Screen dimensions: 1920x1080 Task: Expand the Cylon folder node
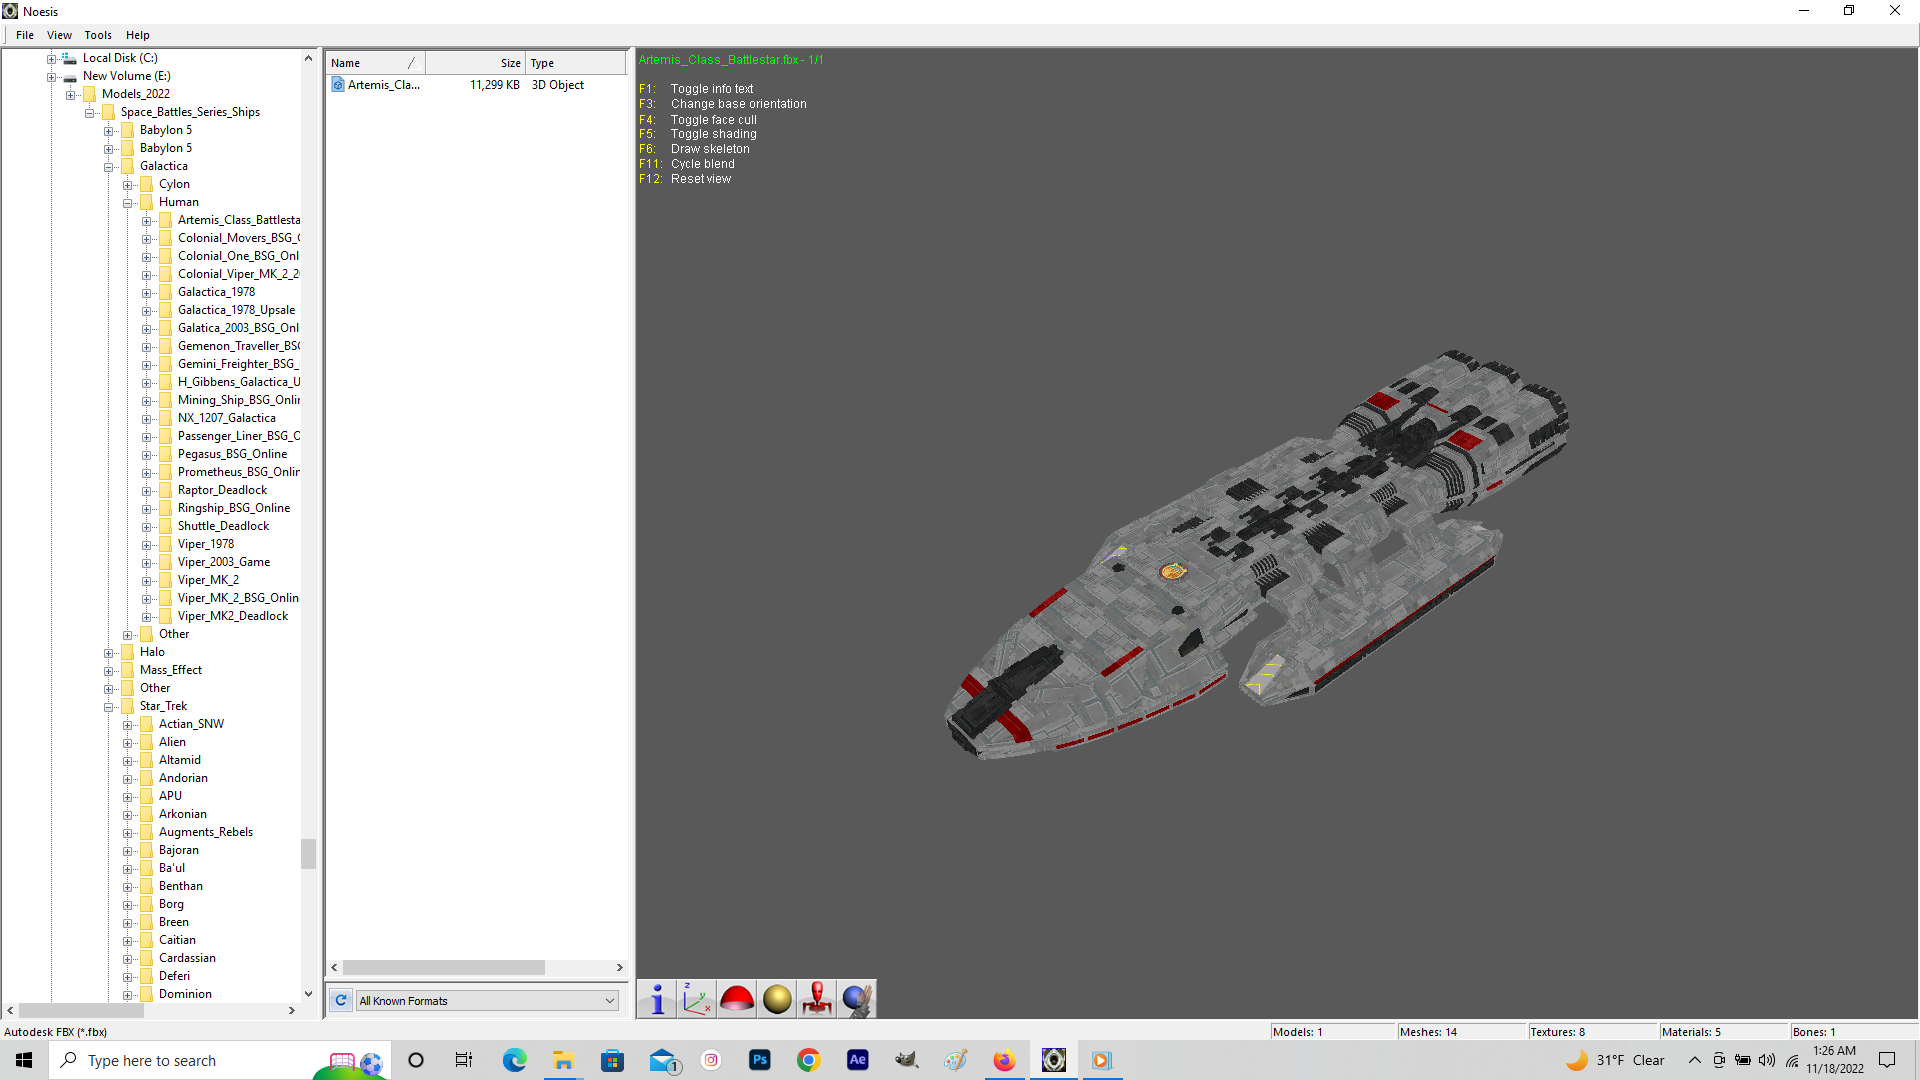click(x=128, y=185)
